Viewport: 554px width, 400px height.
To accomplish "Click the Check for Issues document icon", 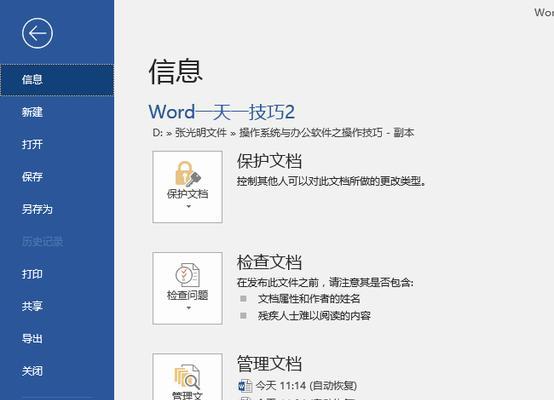I will click(188, 275).
